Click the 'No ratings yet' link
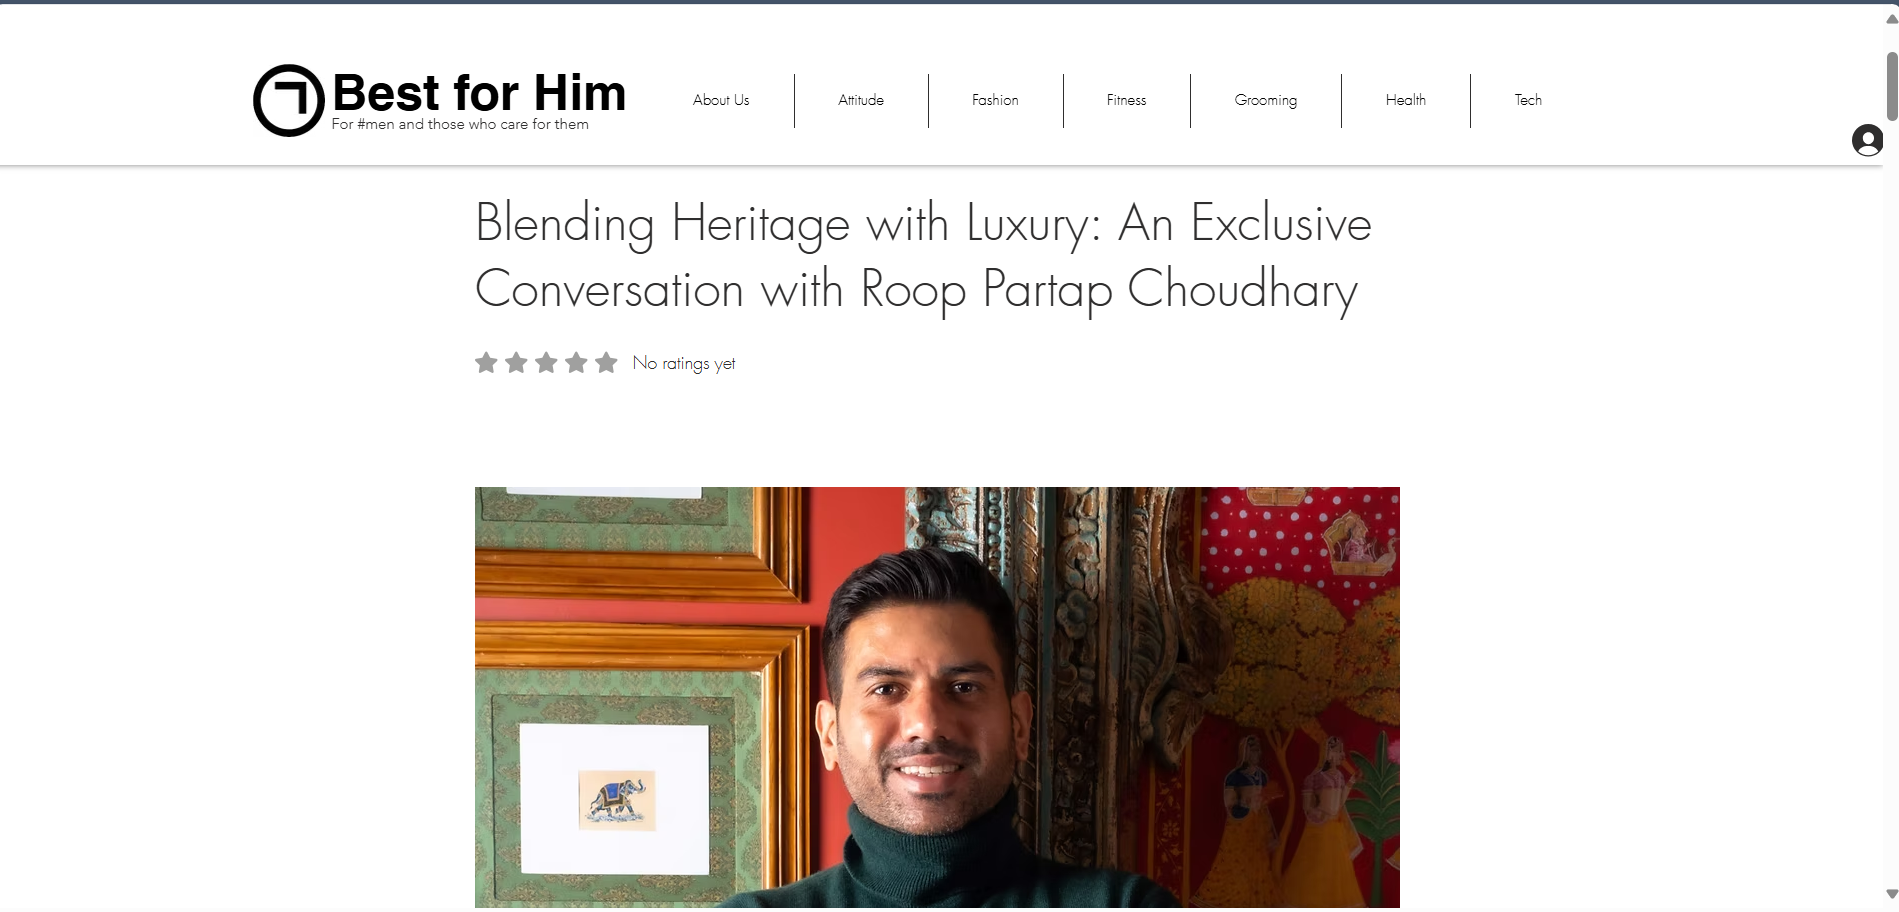 [x=684, y=363]
